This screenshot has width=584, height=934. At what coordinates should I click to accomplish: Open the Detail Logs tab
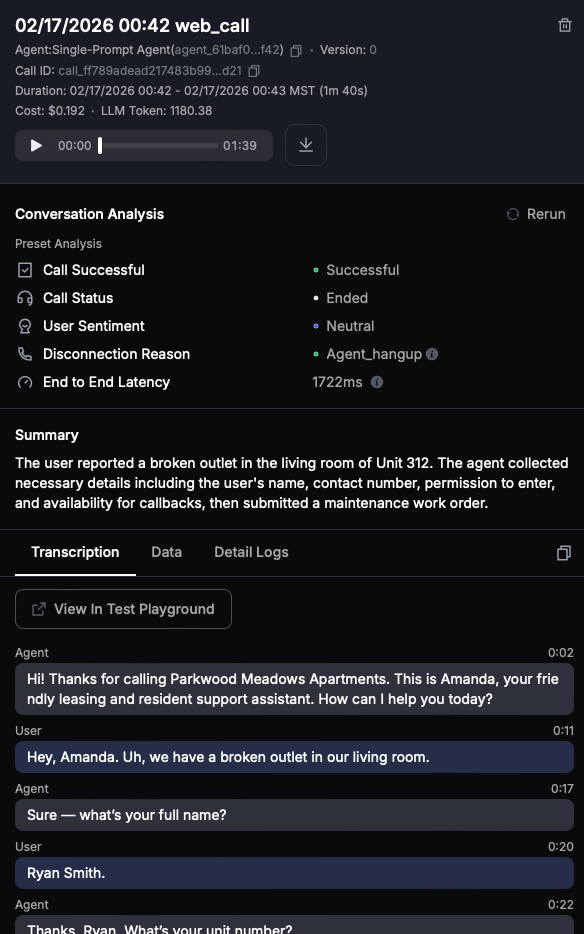click(x=250, y=551)
